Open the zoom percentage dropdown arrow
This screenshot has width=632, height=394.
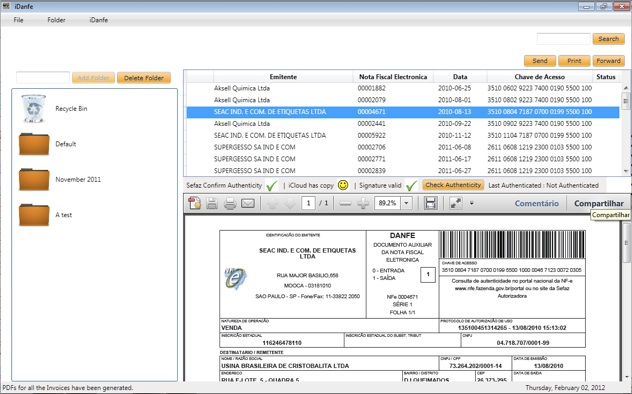[406, 203]
